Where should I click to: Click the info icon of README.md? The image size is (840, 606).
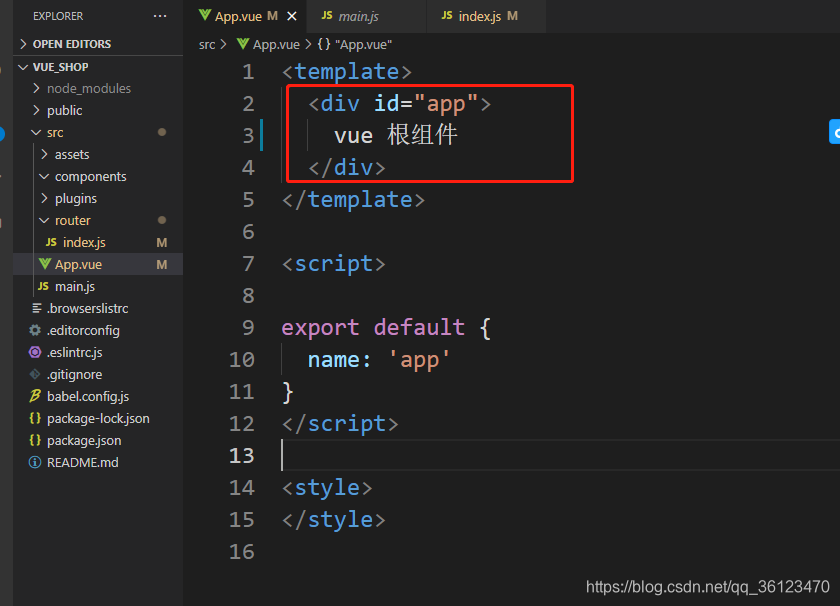pos(35,462)
